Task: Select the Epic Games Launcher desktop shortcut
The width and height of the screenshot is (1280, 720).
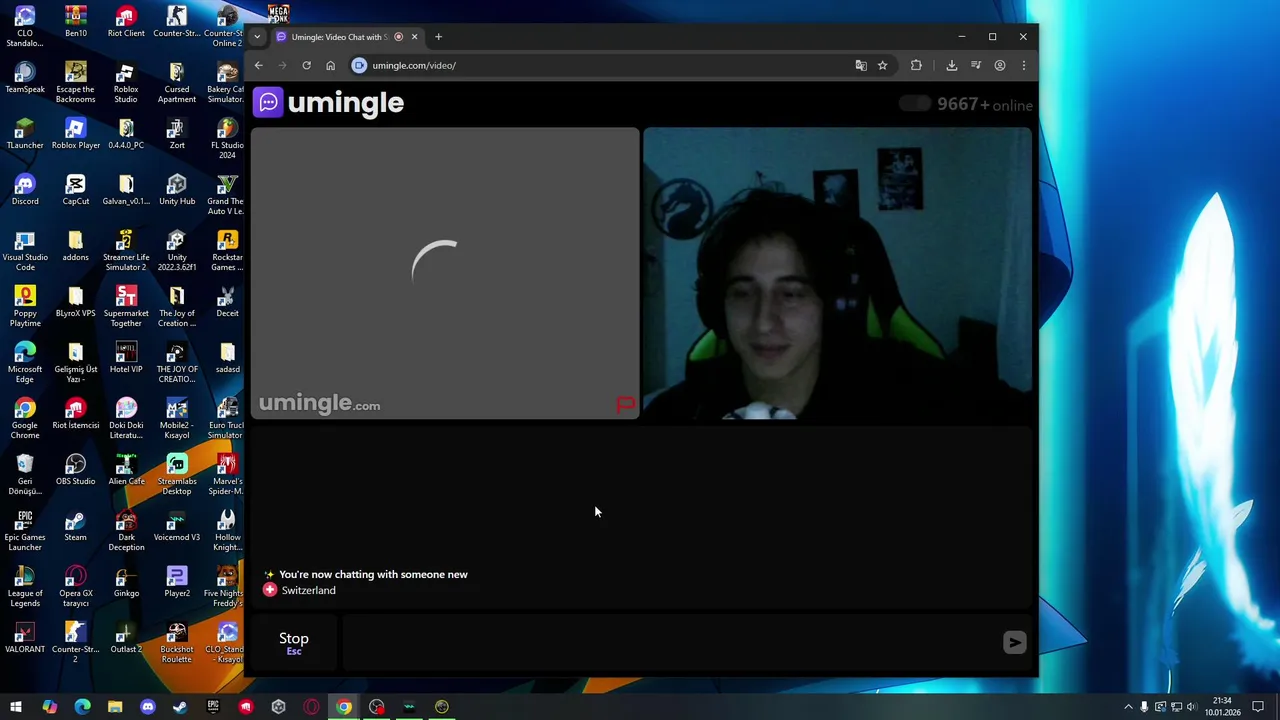Action: click(25, 530)
